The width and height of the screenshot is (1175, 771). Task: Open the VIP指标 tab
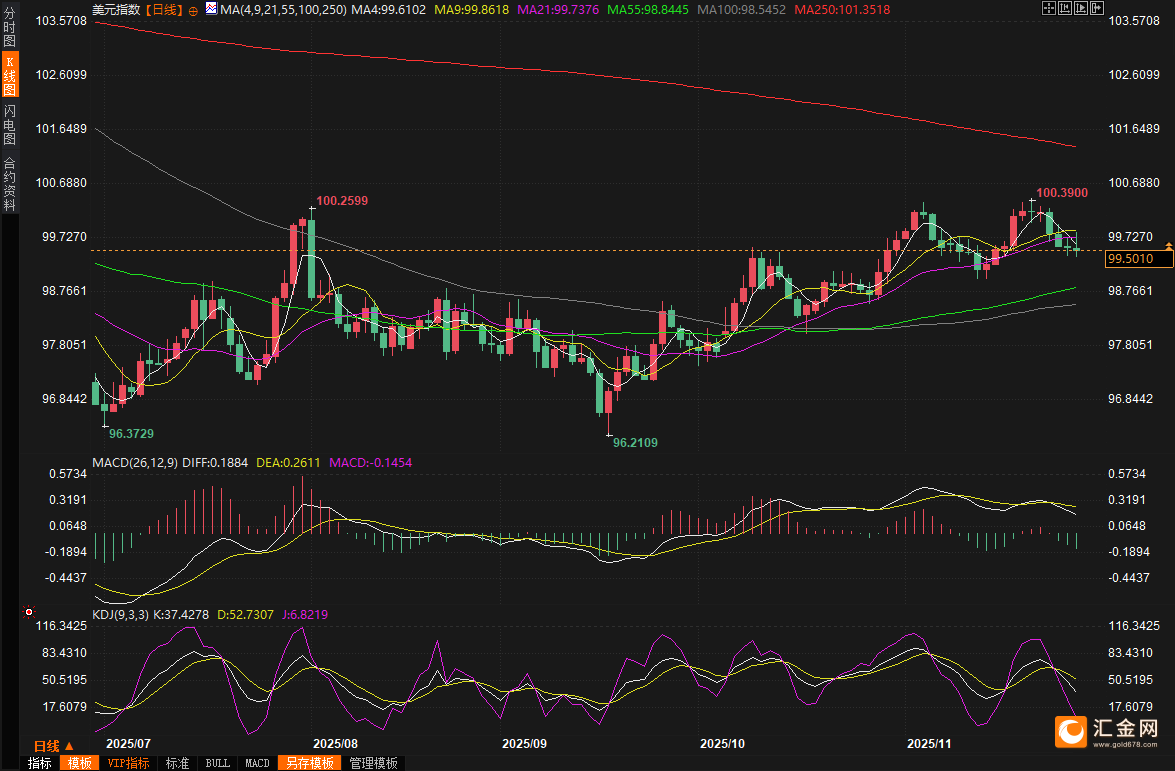(x=128, y=763)
